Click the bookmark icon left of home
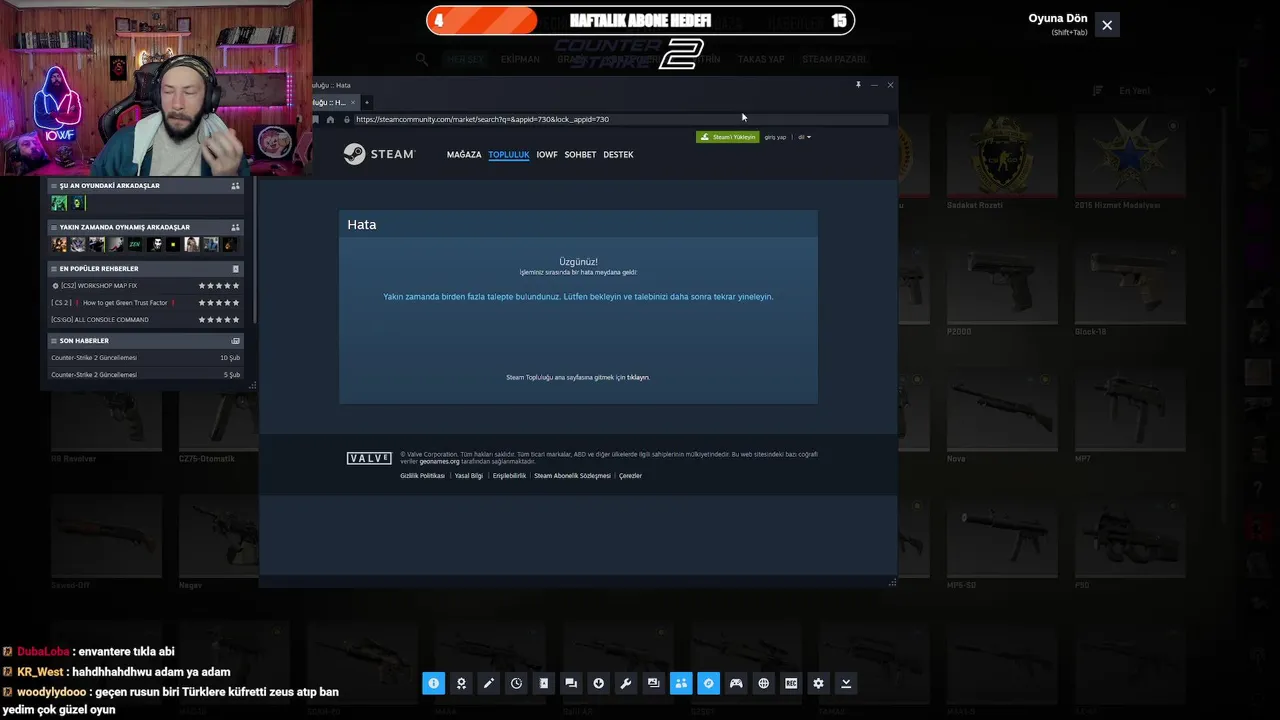Viewport: 1280px width, 720px height. pos(316,119)
